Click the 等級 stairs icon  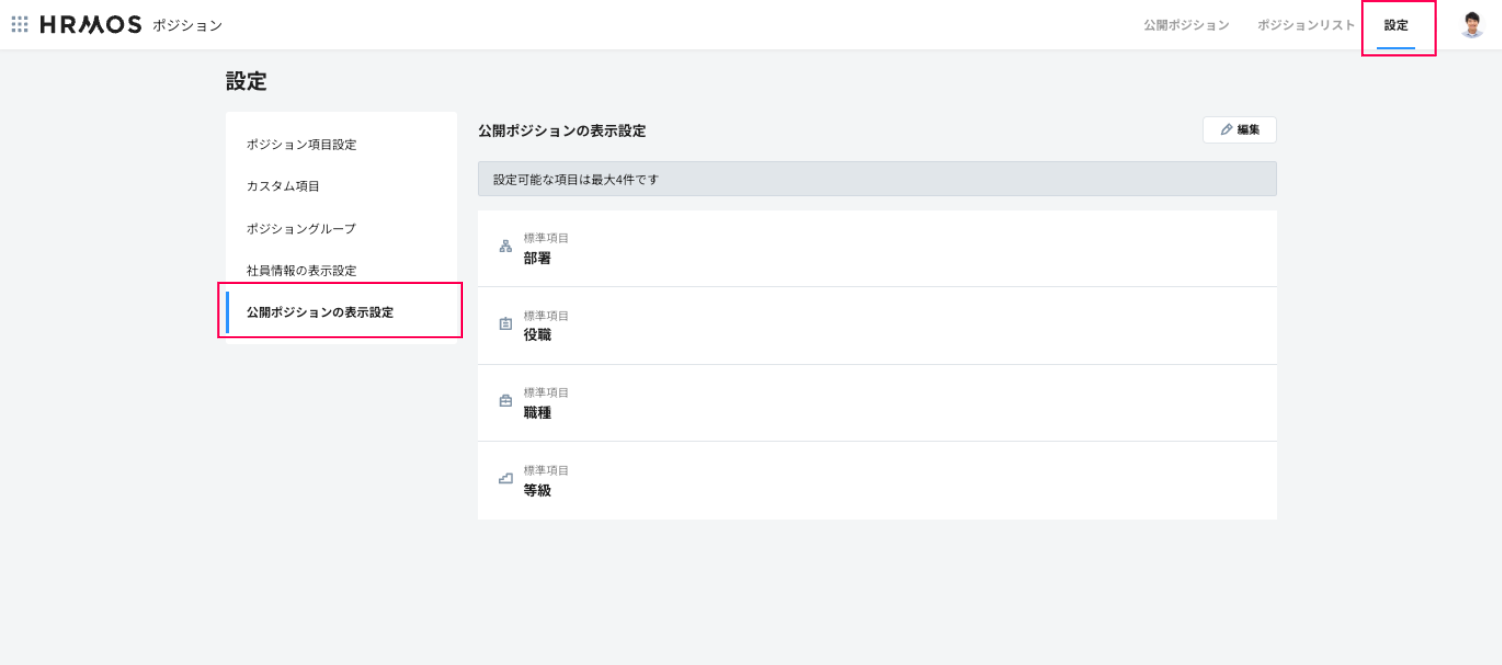[505, 479]
